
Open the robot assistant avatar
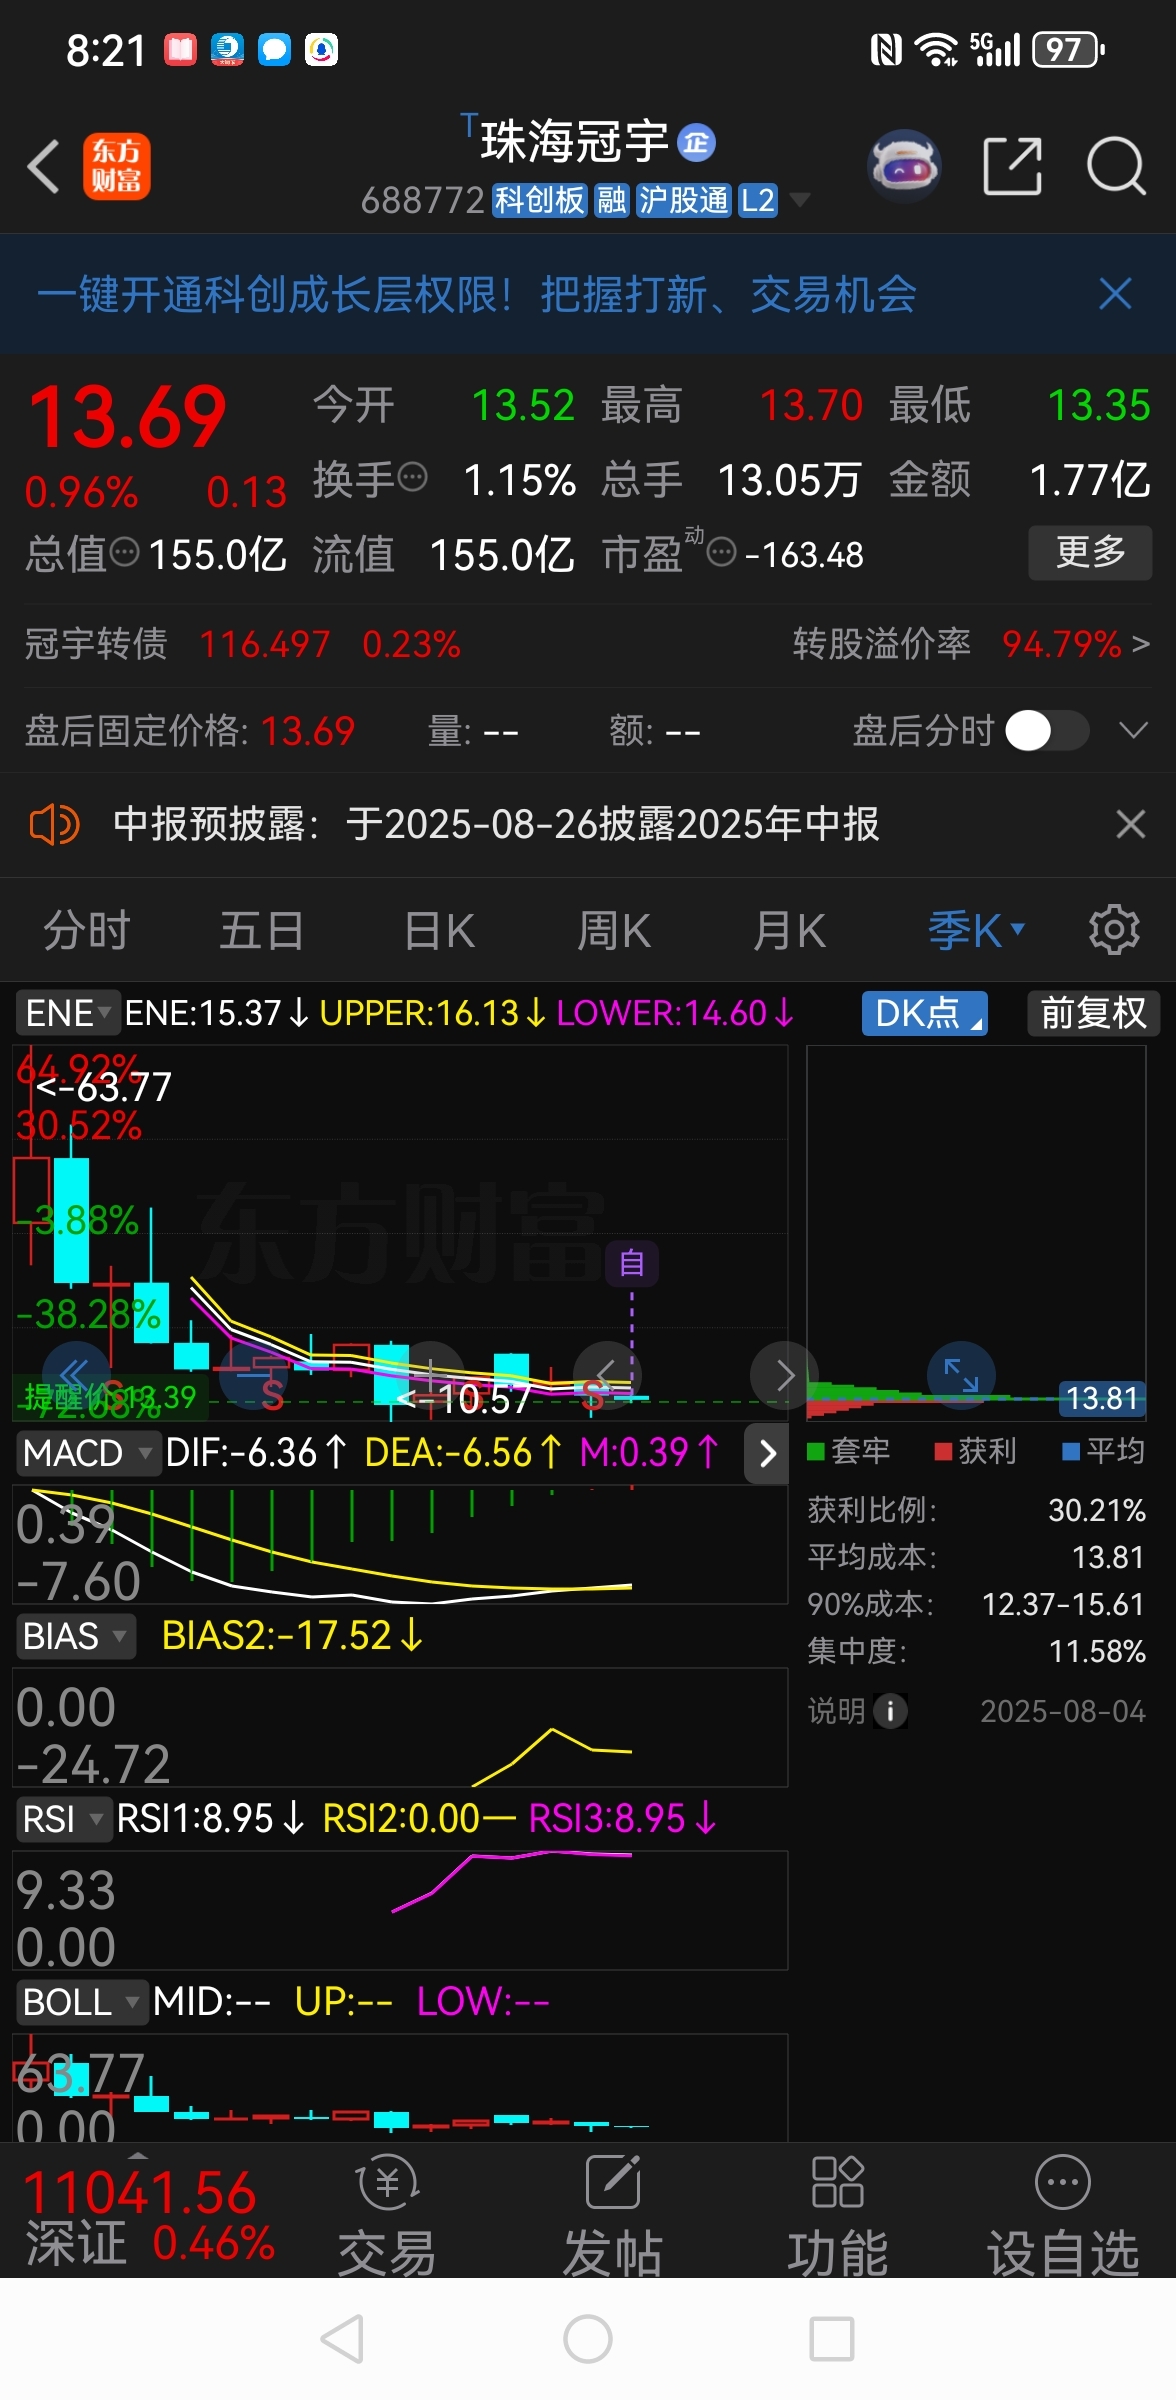904,166
